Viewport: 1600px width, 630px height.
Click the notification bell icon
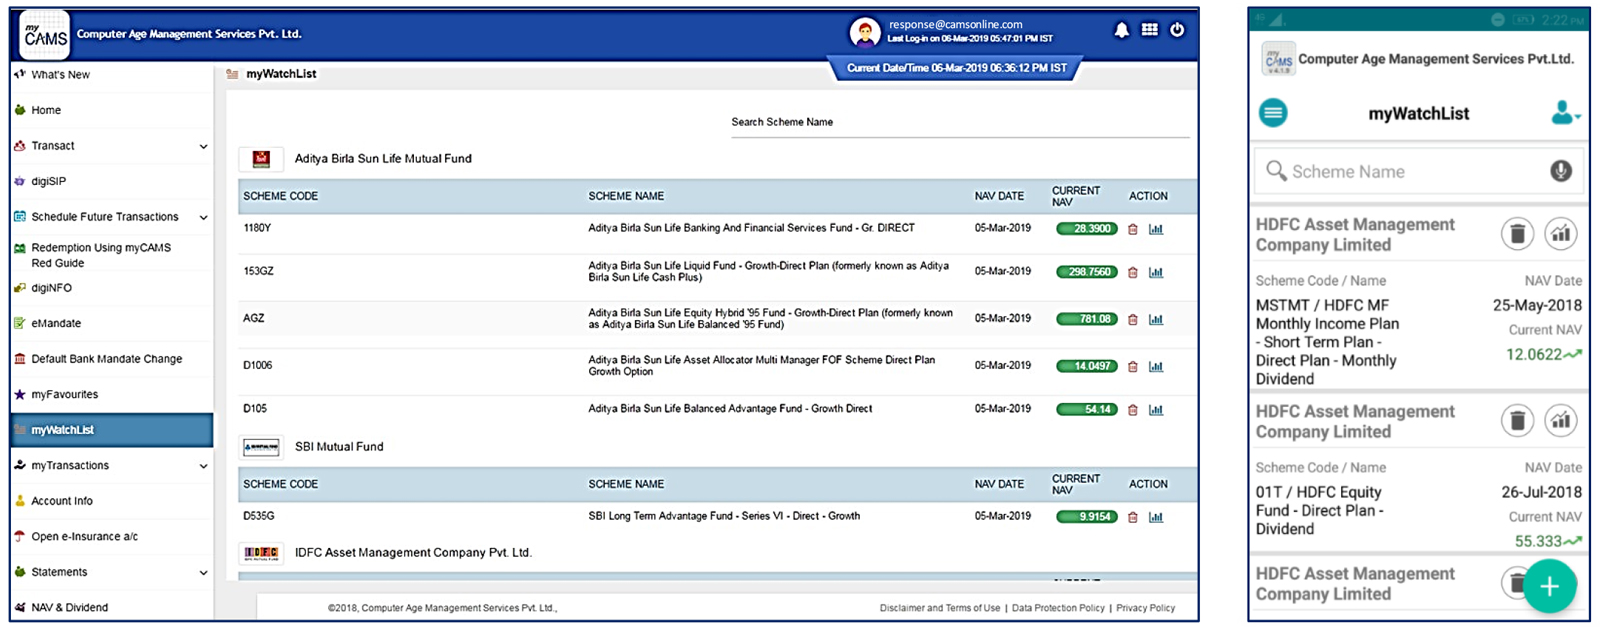point(1121,30)
